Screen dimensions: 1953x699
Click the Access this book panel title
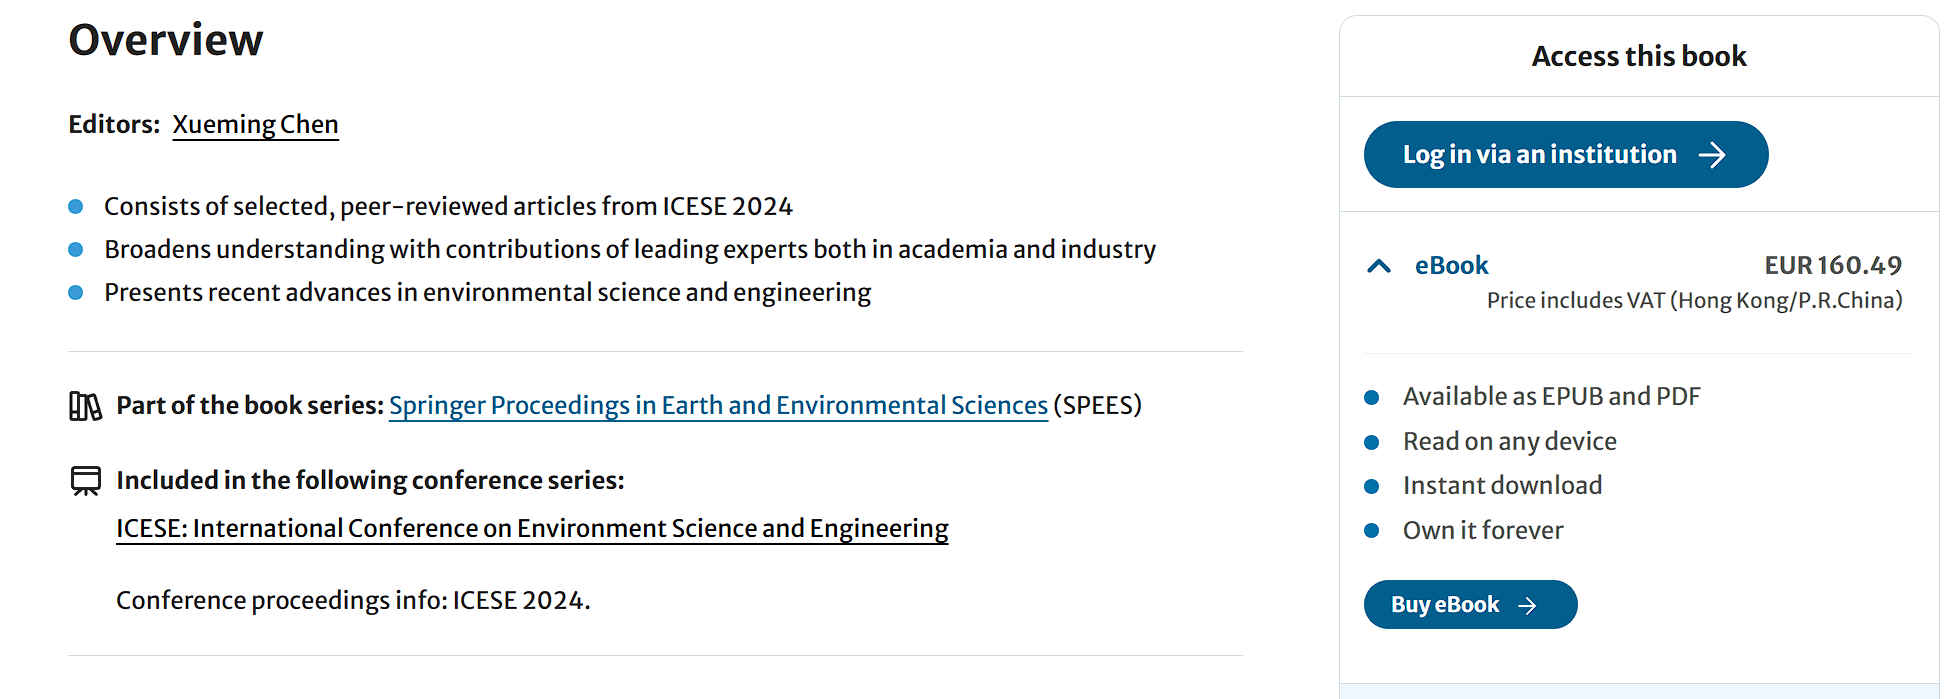click(1639, 57)
